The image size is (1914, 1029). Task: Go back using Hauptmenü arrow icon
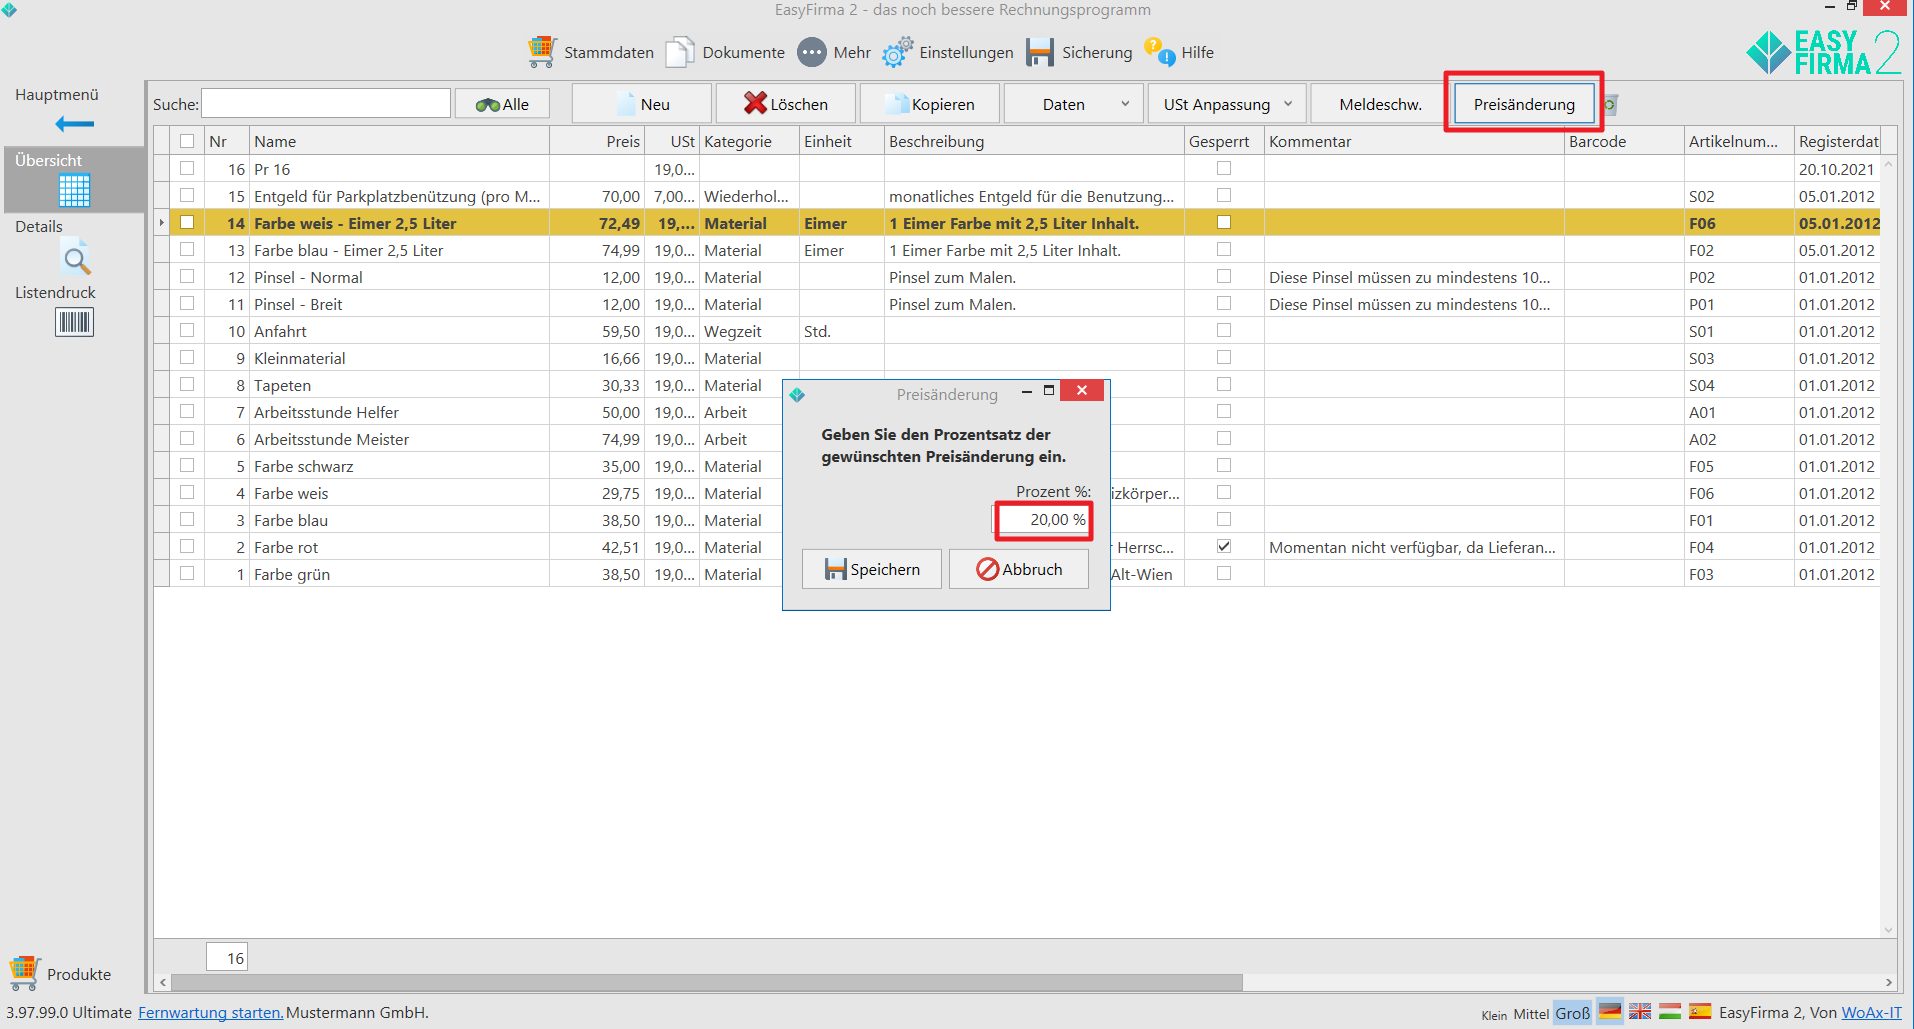(74, 124)
